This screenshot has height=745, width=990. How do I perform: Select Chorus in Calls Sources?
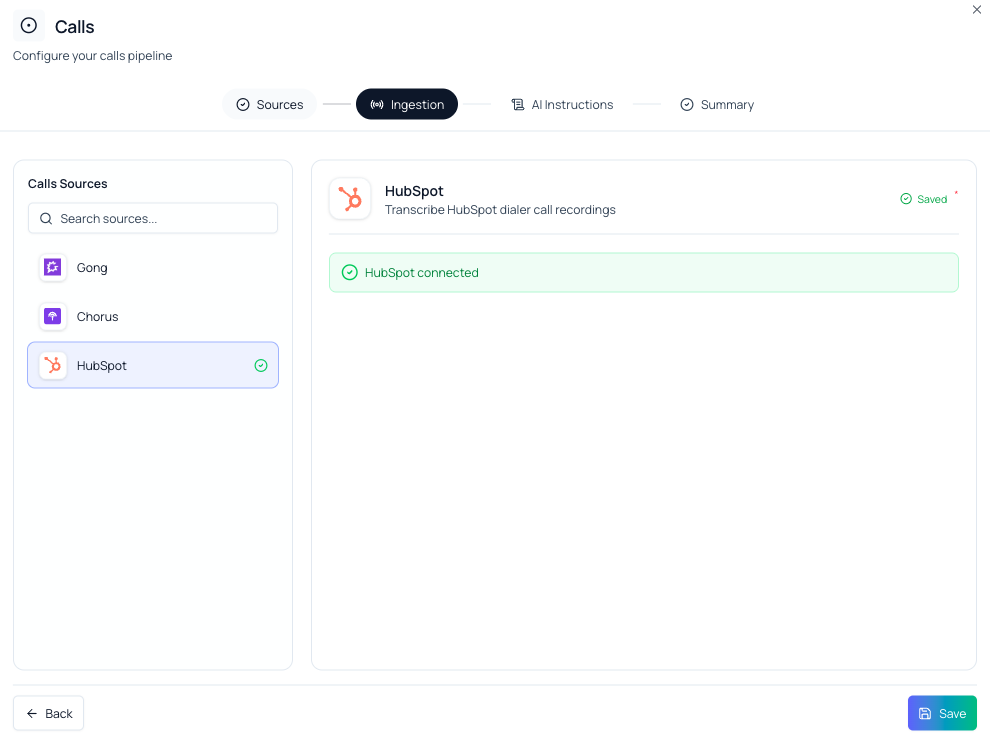[x=153, y=316]
